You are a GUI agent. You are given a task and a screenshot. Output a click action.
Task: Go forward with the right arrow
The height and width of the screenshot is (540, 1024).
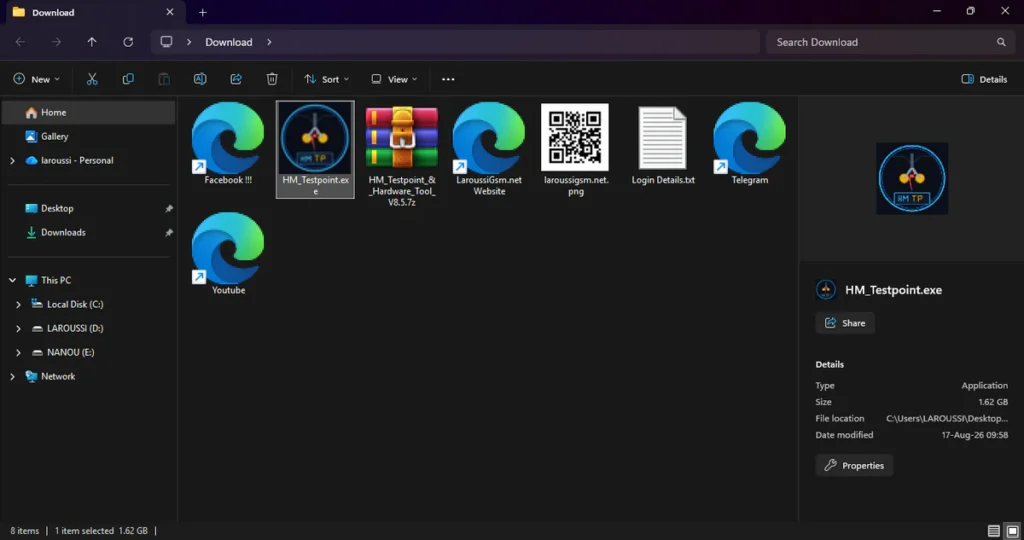56,42
